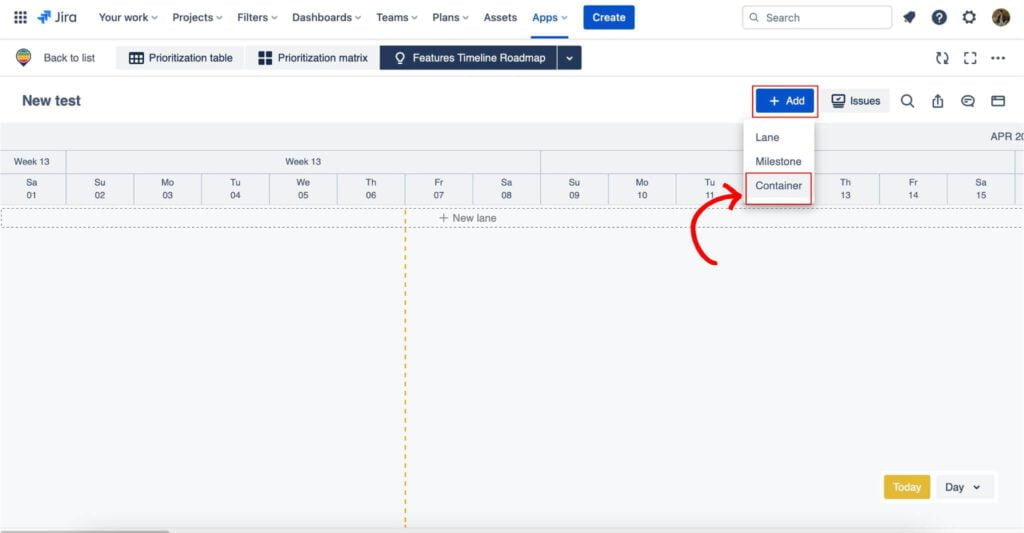
Task: Open the Issues panel button
Action: coord(856,101)
